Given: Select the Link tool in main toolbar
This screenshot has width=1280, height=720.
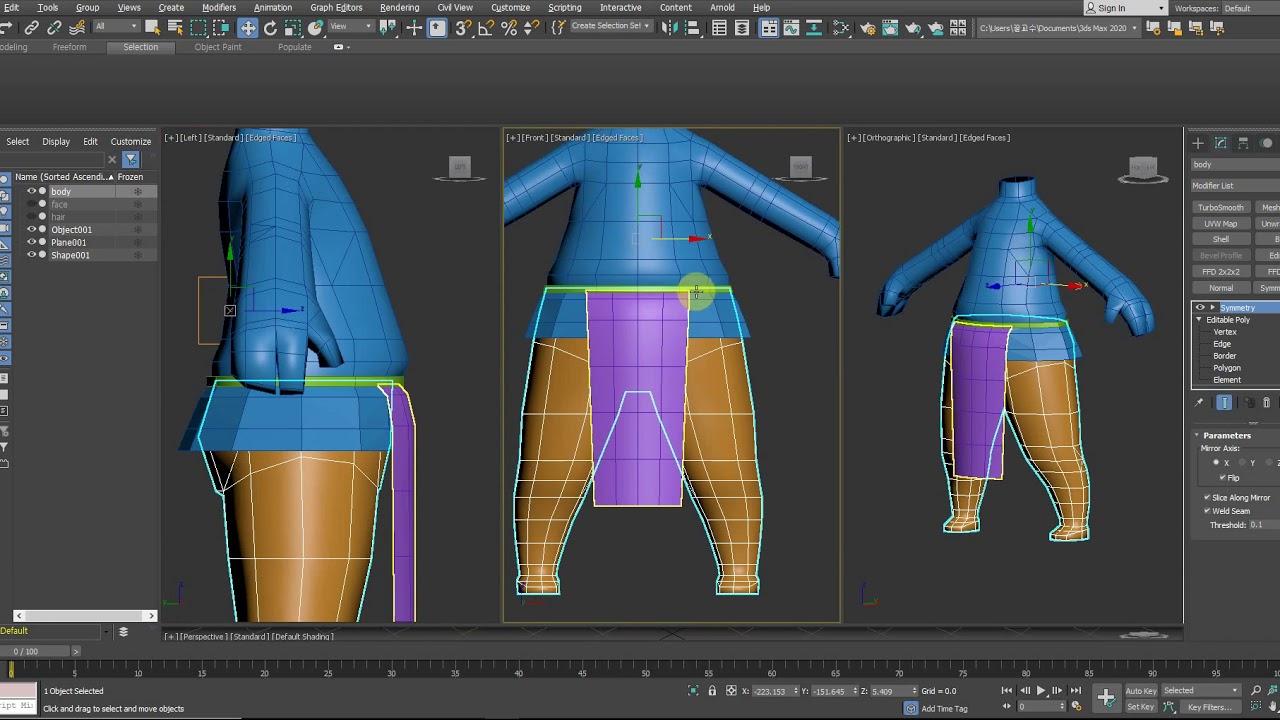Looking at the screenshot, I should pyautogui.click(x=32, y=28).
